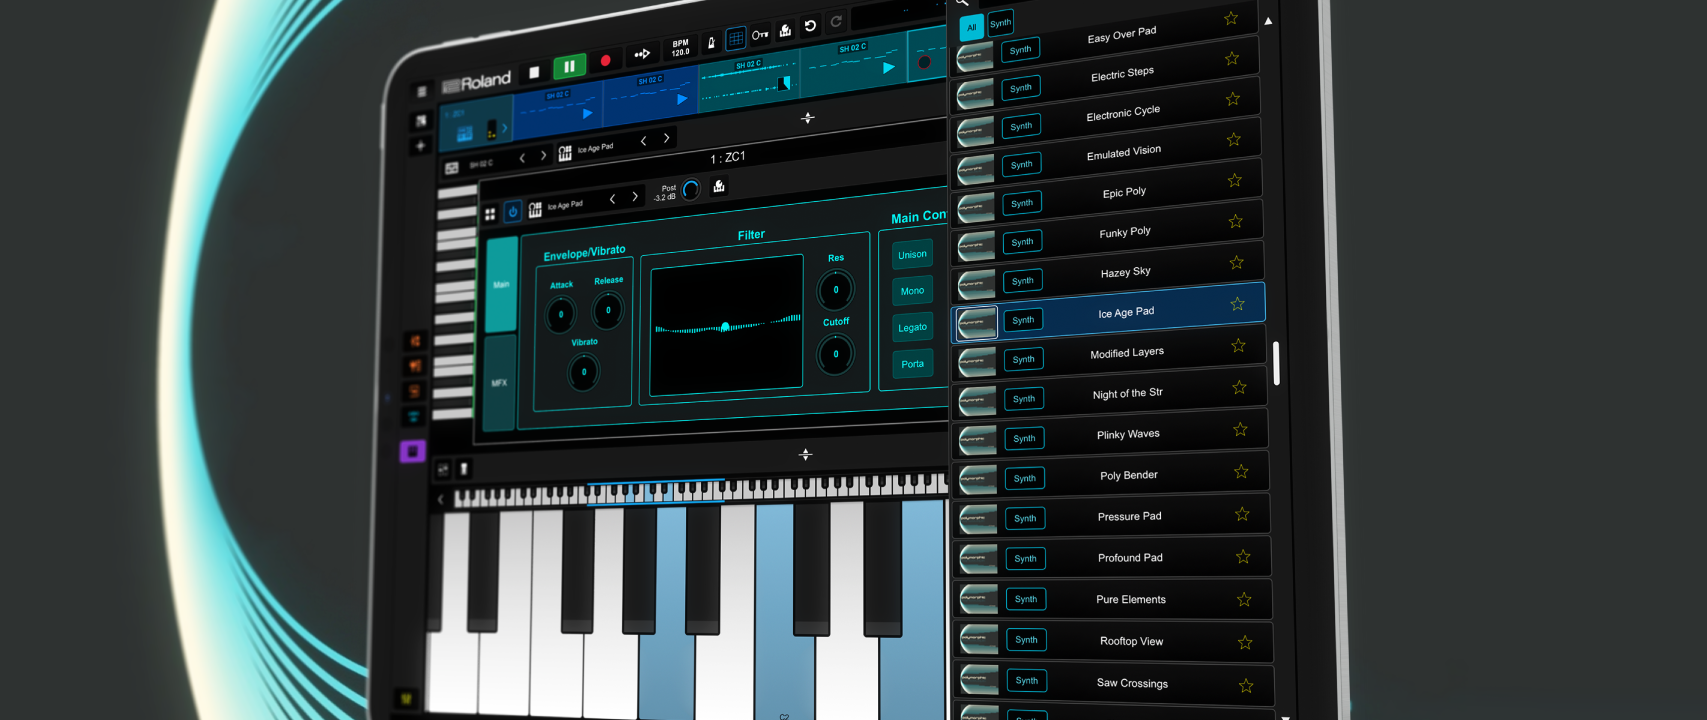
Task: Click the redo arrow icon
Action: pos(836,21)
